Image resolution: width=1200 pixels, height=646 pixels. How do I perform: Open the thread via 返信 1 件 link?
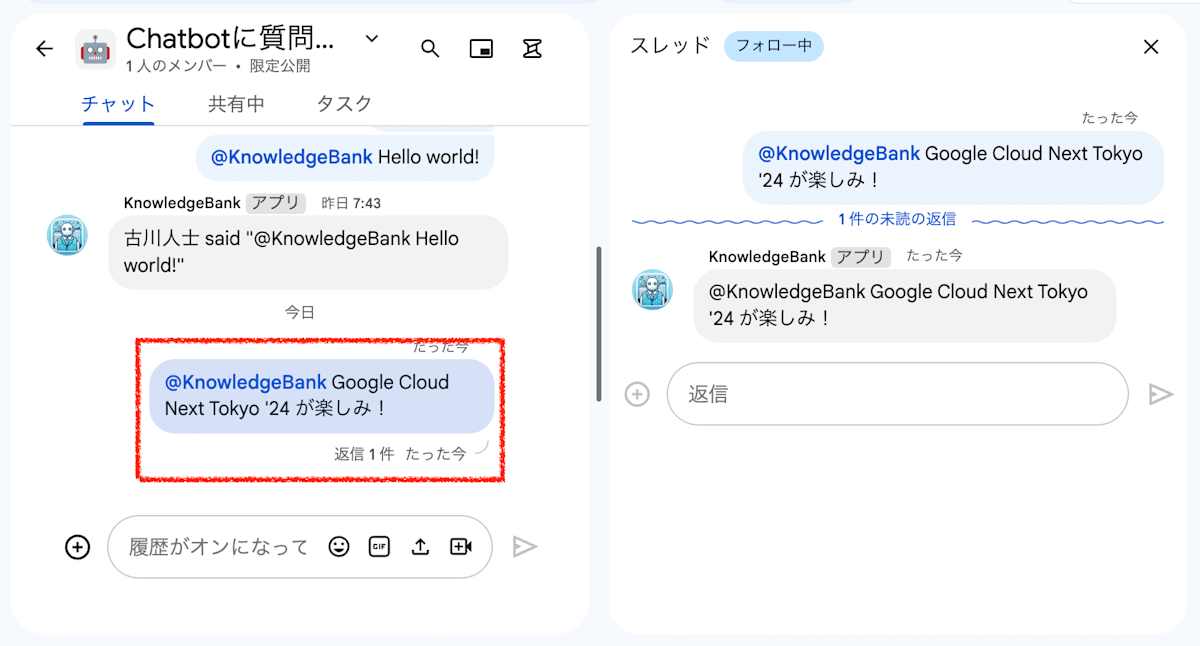pos(364,454)
